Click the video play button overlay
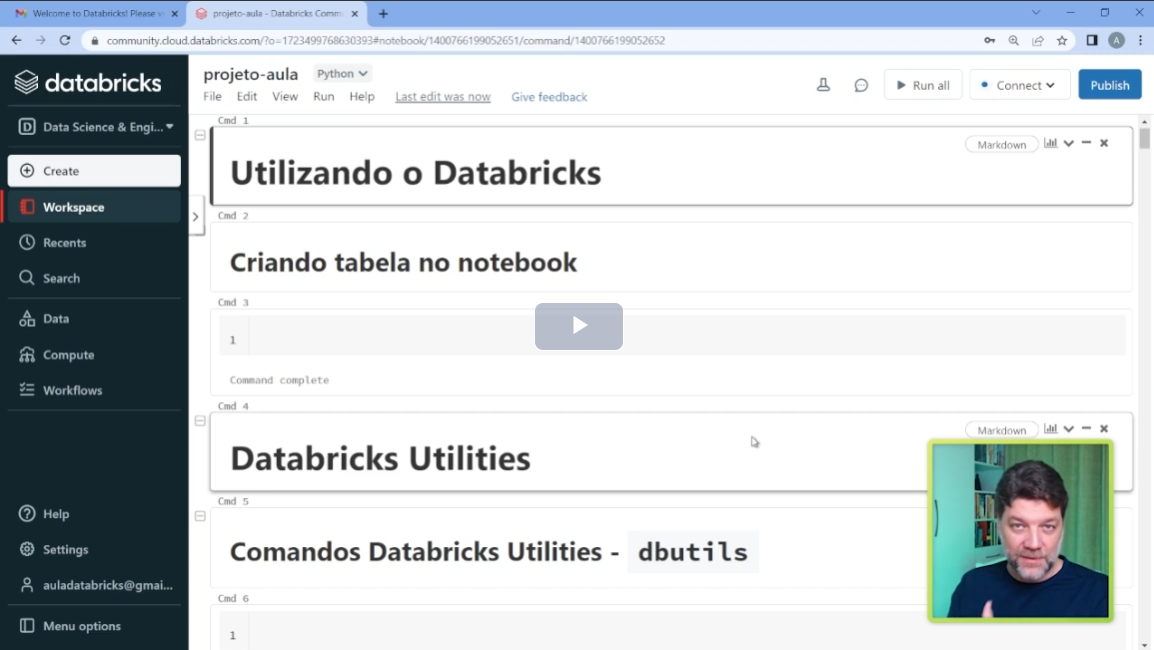1154x650 pixels. coord(579,326)
